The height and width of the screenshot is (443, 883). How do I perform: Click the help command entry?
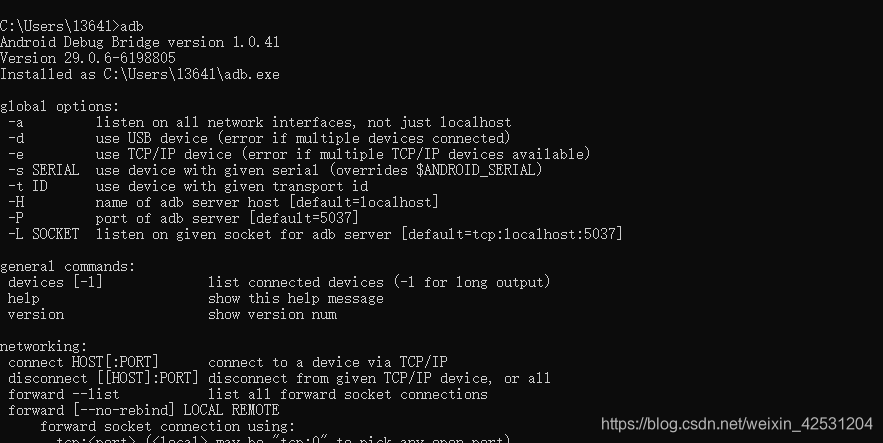(x=24, y=298)
